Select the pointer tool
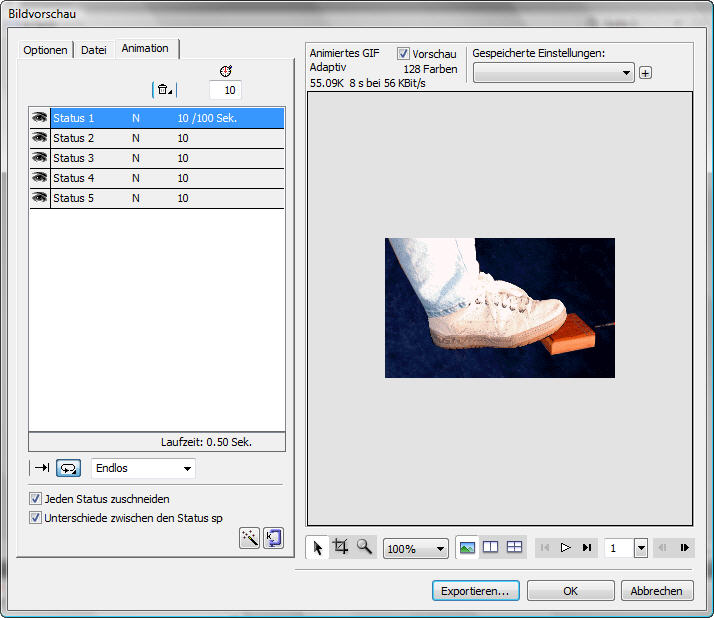The width and height of the screenshot is (714, 618). click(x=317, y=547)
